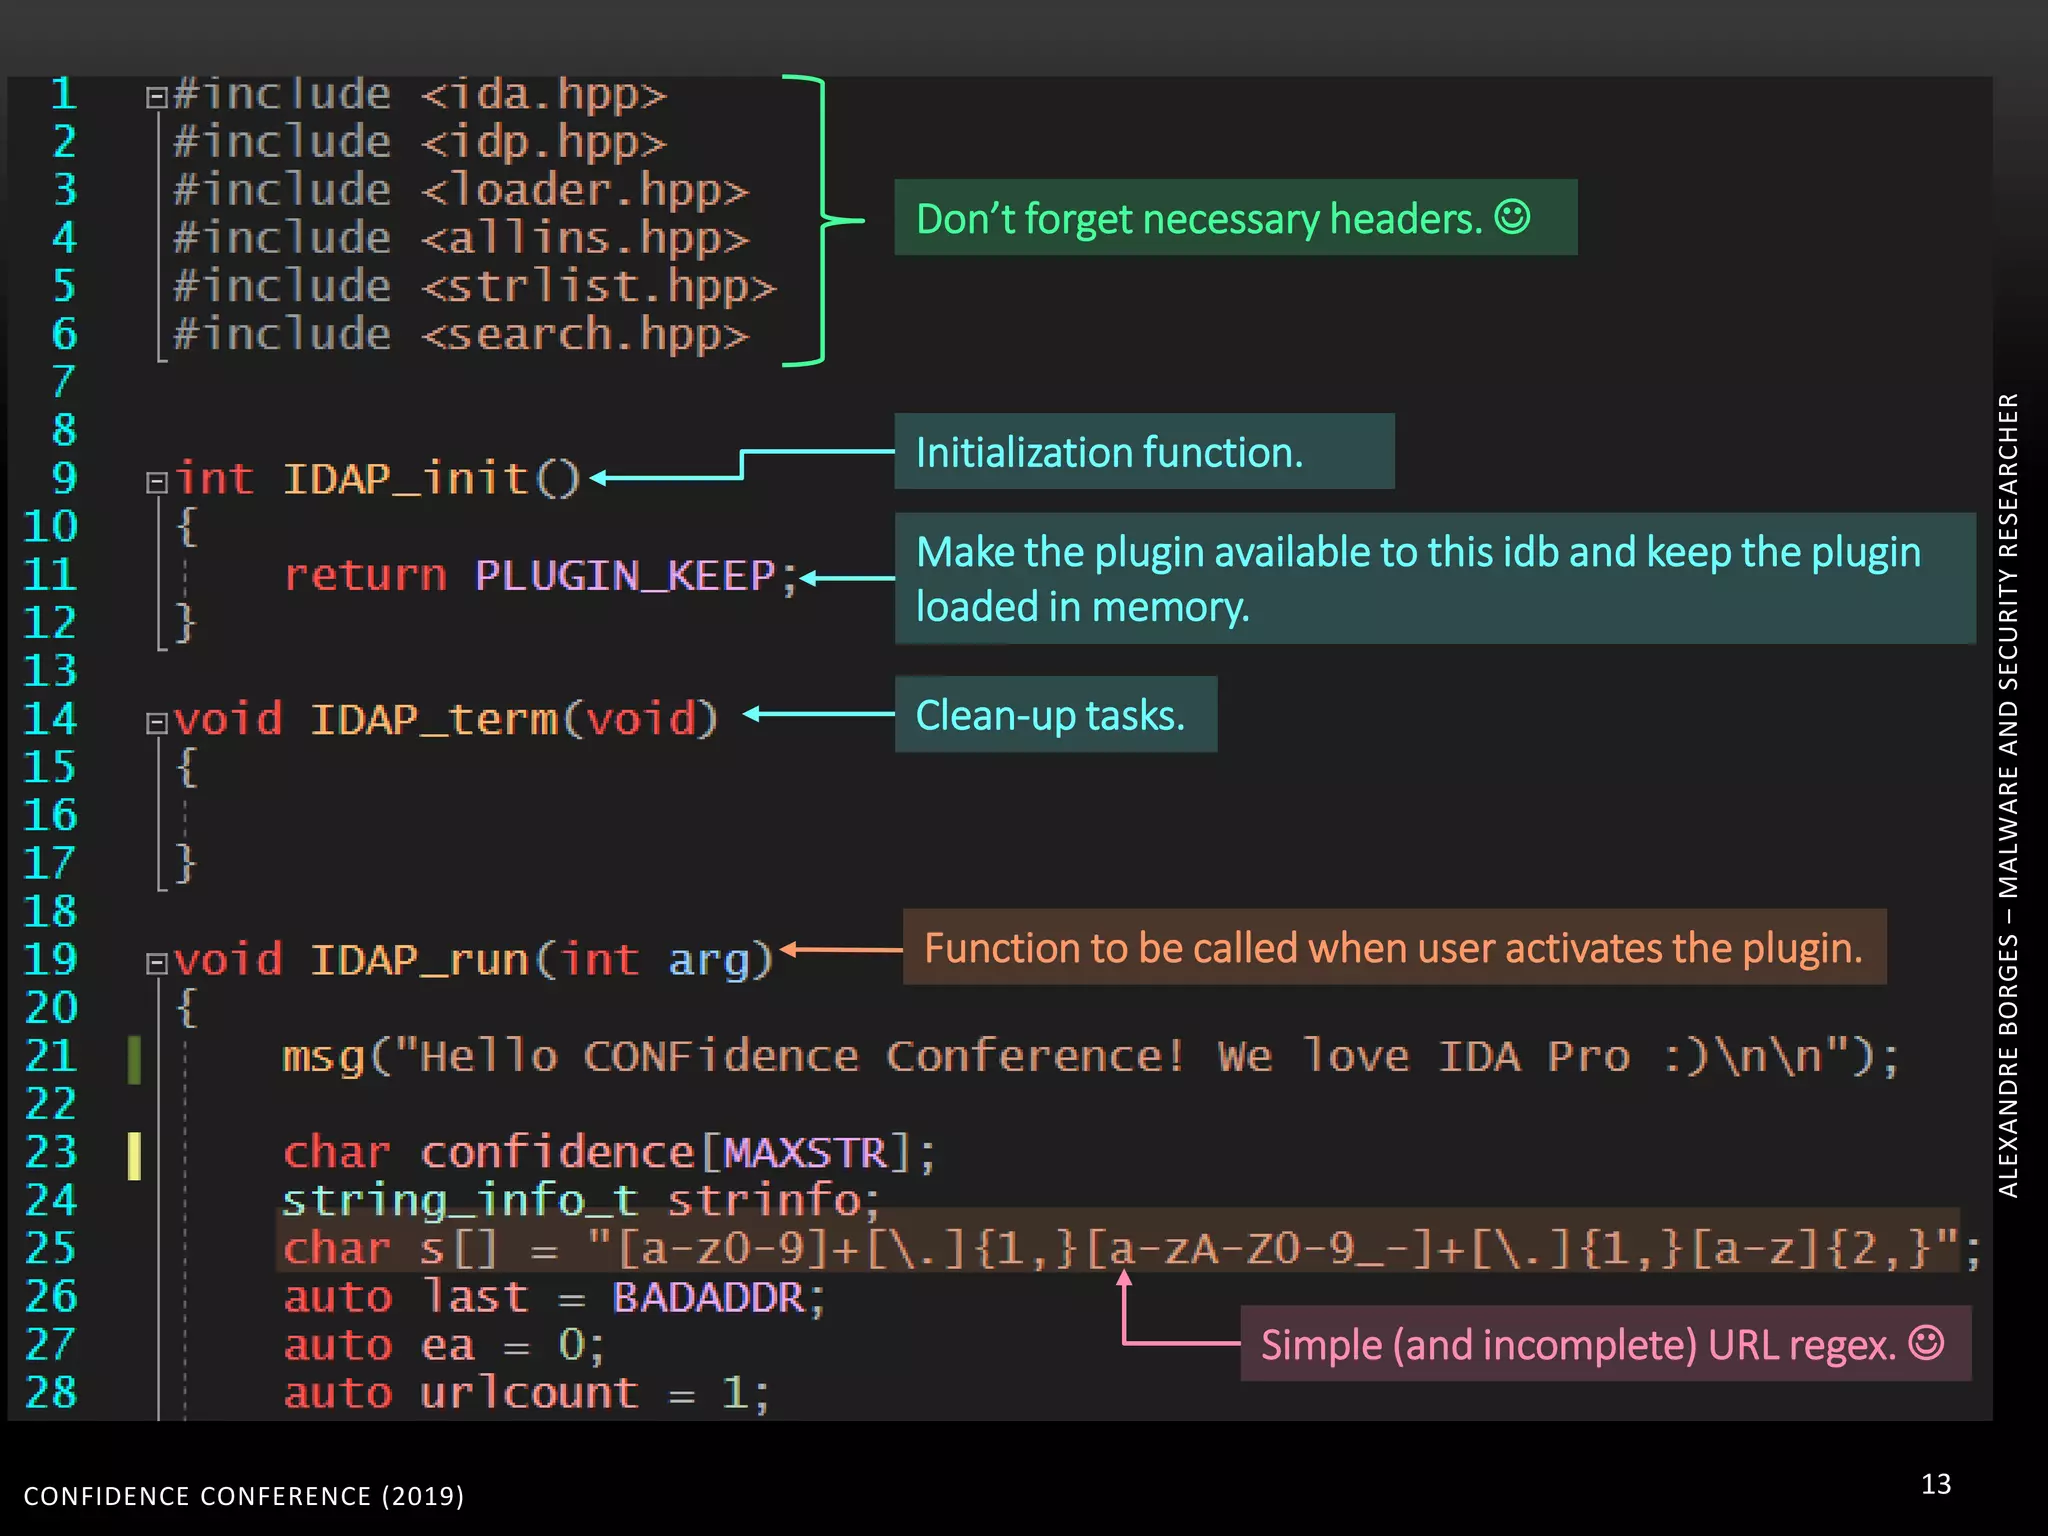2048x1536 pixels.
Task: Click the 'Don't forget necessary headers' note
Action: 1235,218
